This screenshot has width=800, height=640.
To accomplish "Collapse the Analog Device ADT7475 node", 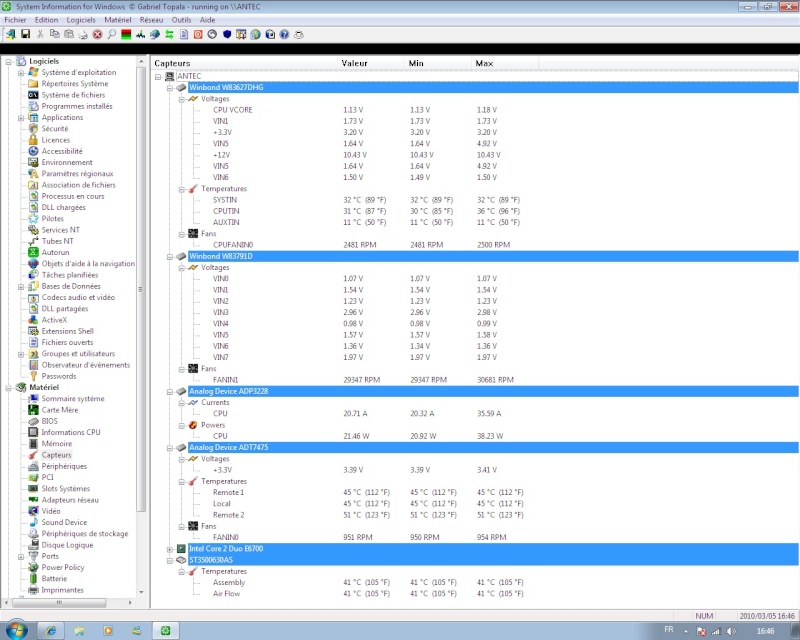I will (x=170, y=448).
